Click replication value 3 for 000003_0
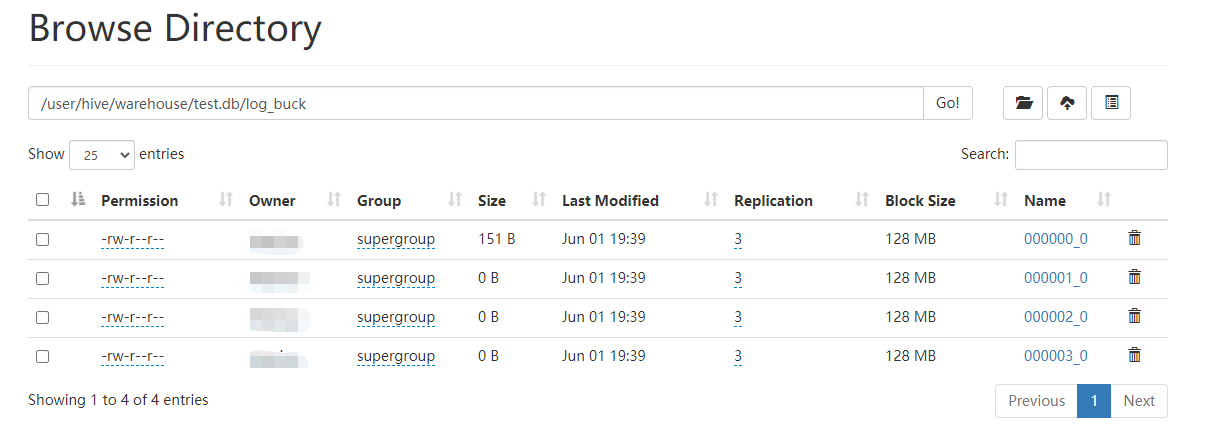This screenshot has height=435, width=1228. [738, 356]
